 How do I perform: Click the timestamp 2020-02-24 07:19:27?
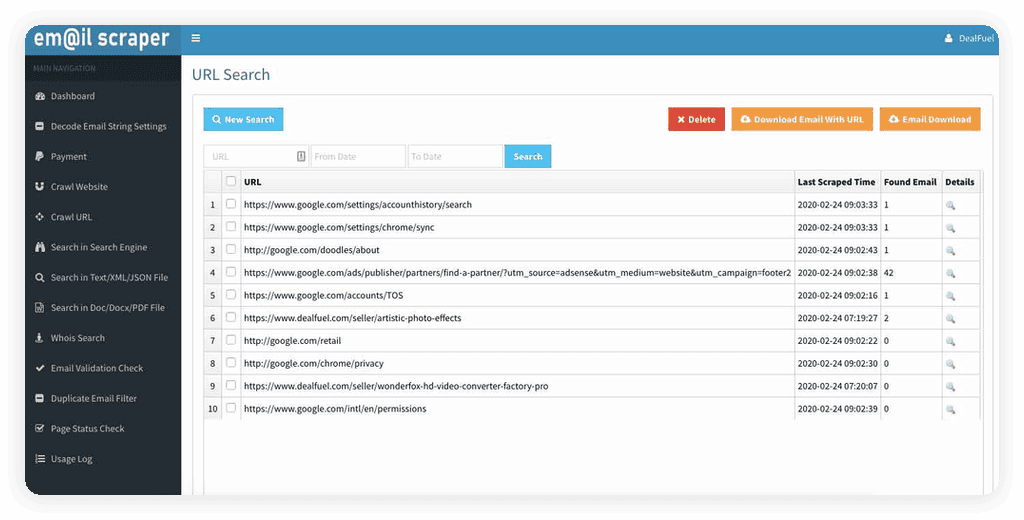tap(837, 318)
